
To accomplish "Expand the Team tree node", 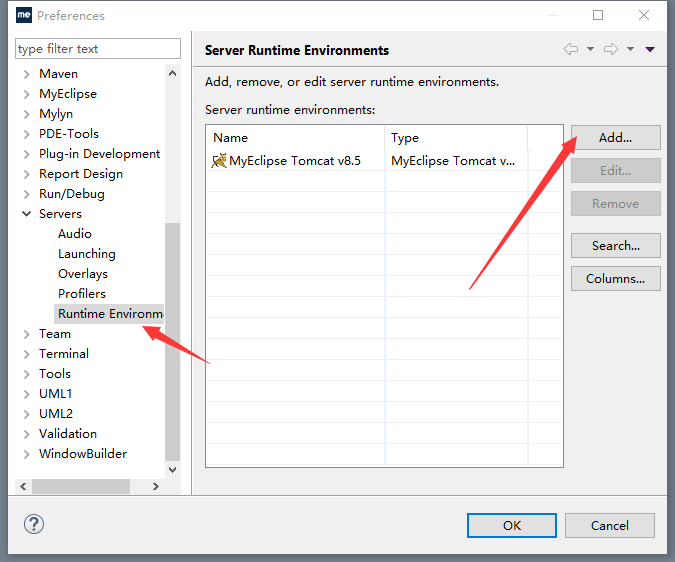I will coord(26,334).
